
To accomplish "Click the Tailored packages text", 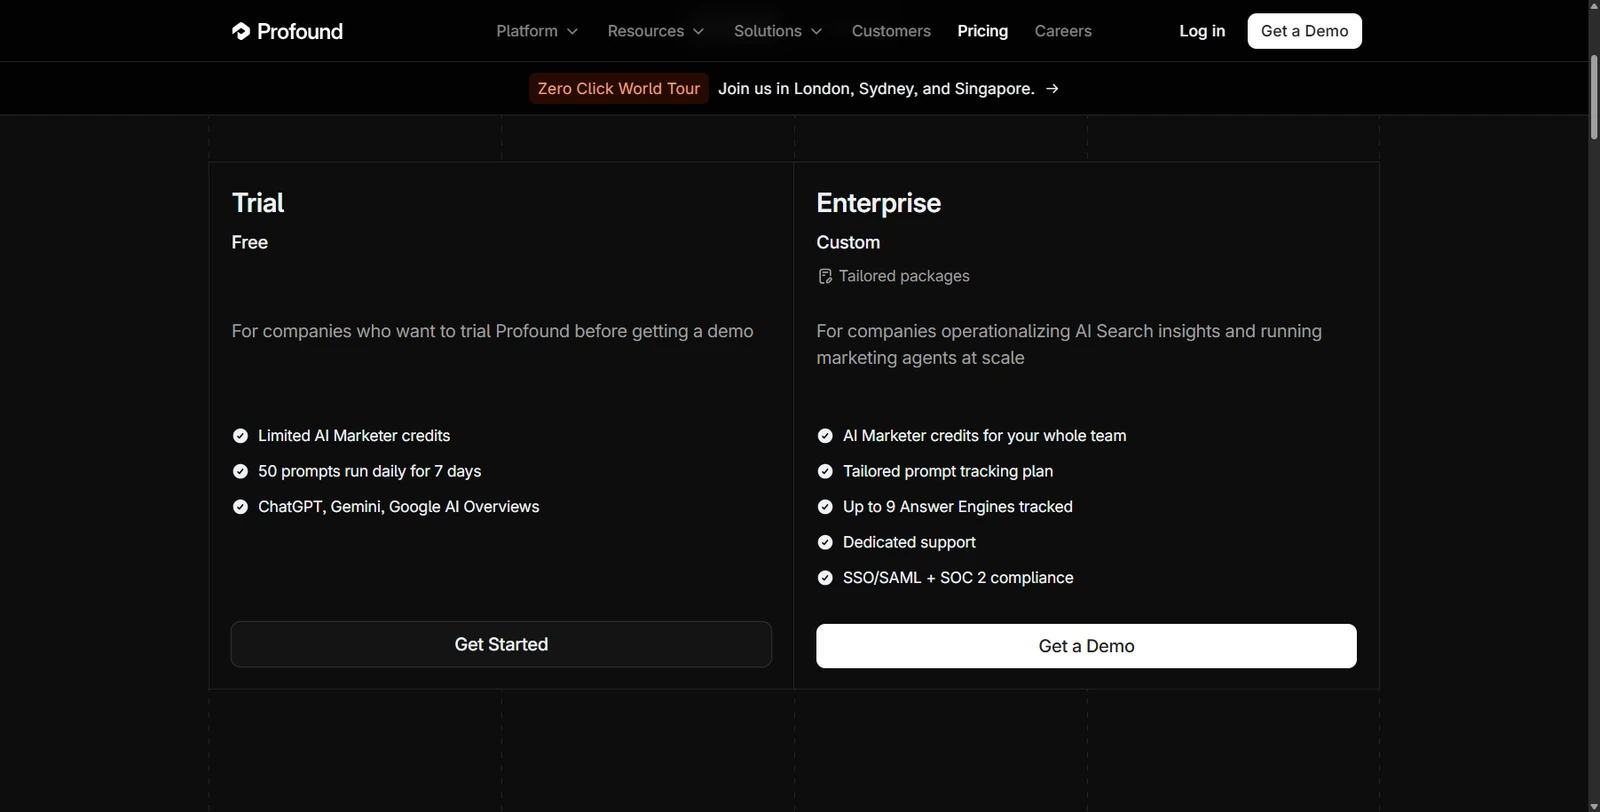I will coord(904,276).
